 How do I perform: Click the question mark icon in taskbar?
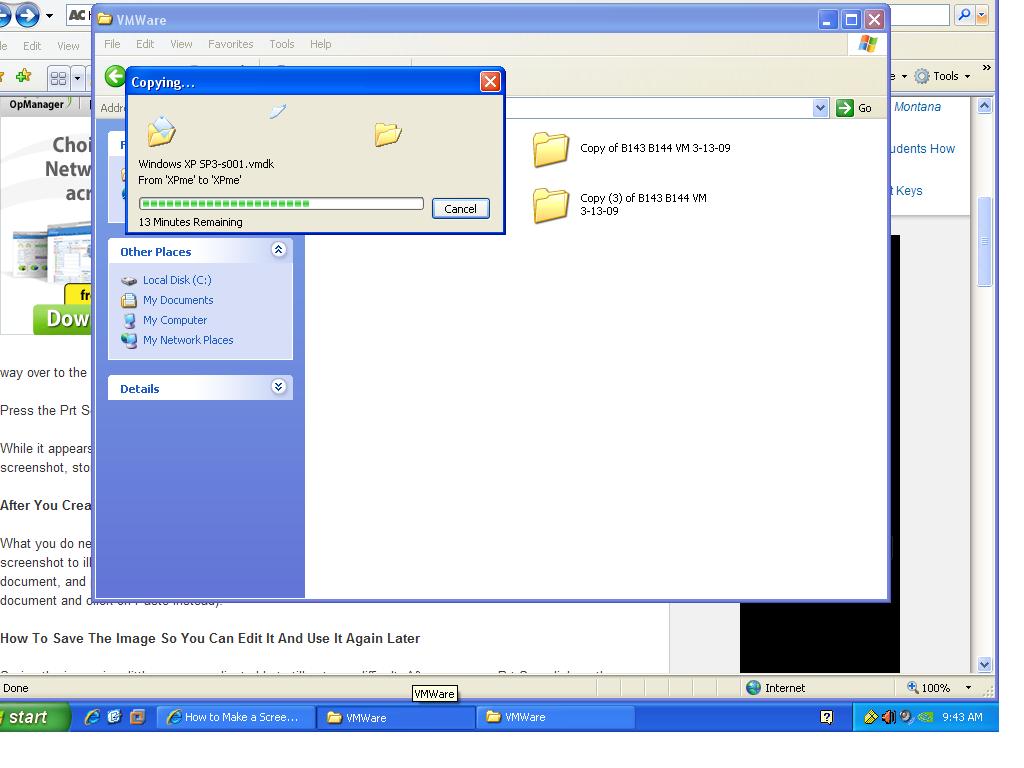826,717
